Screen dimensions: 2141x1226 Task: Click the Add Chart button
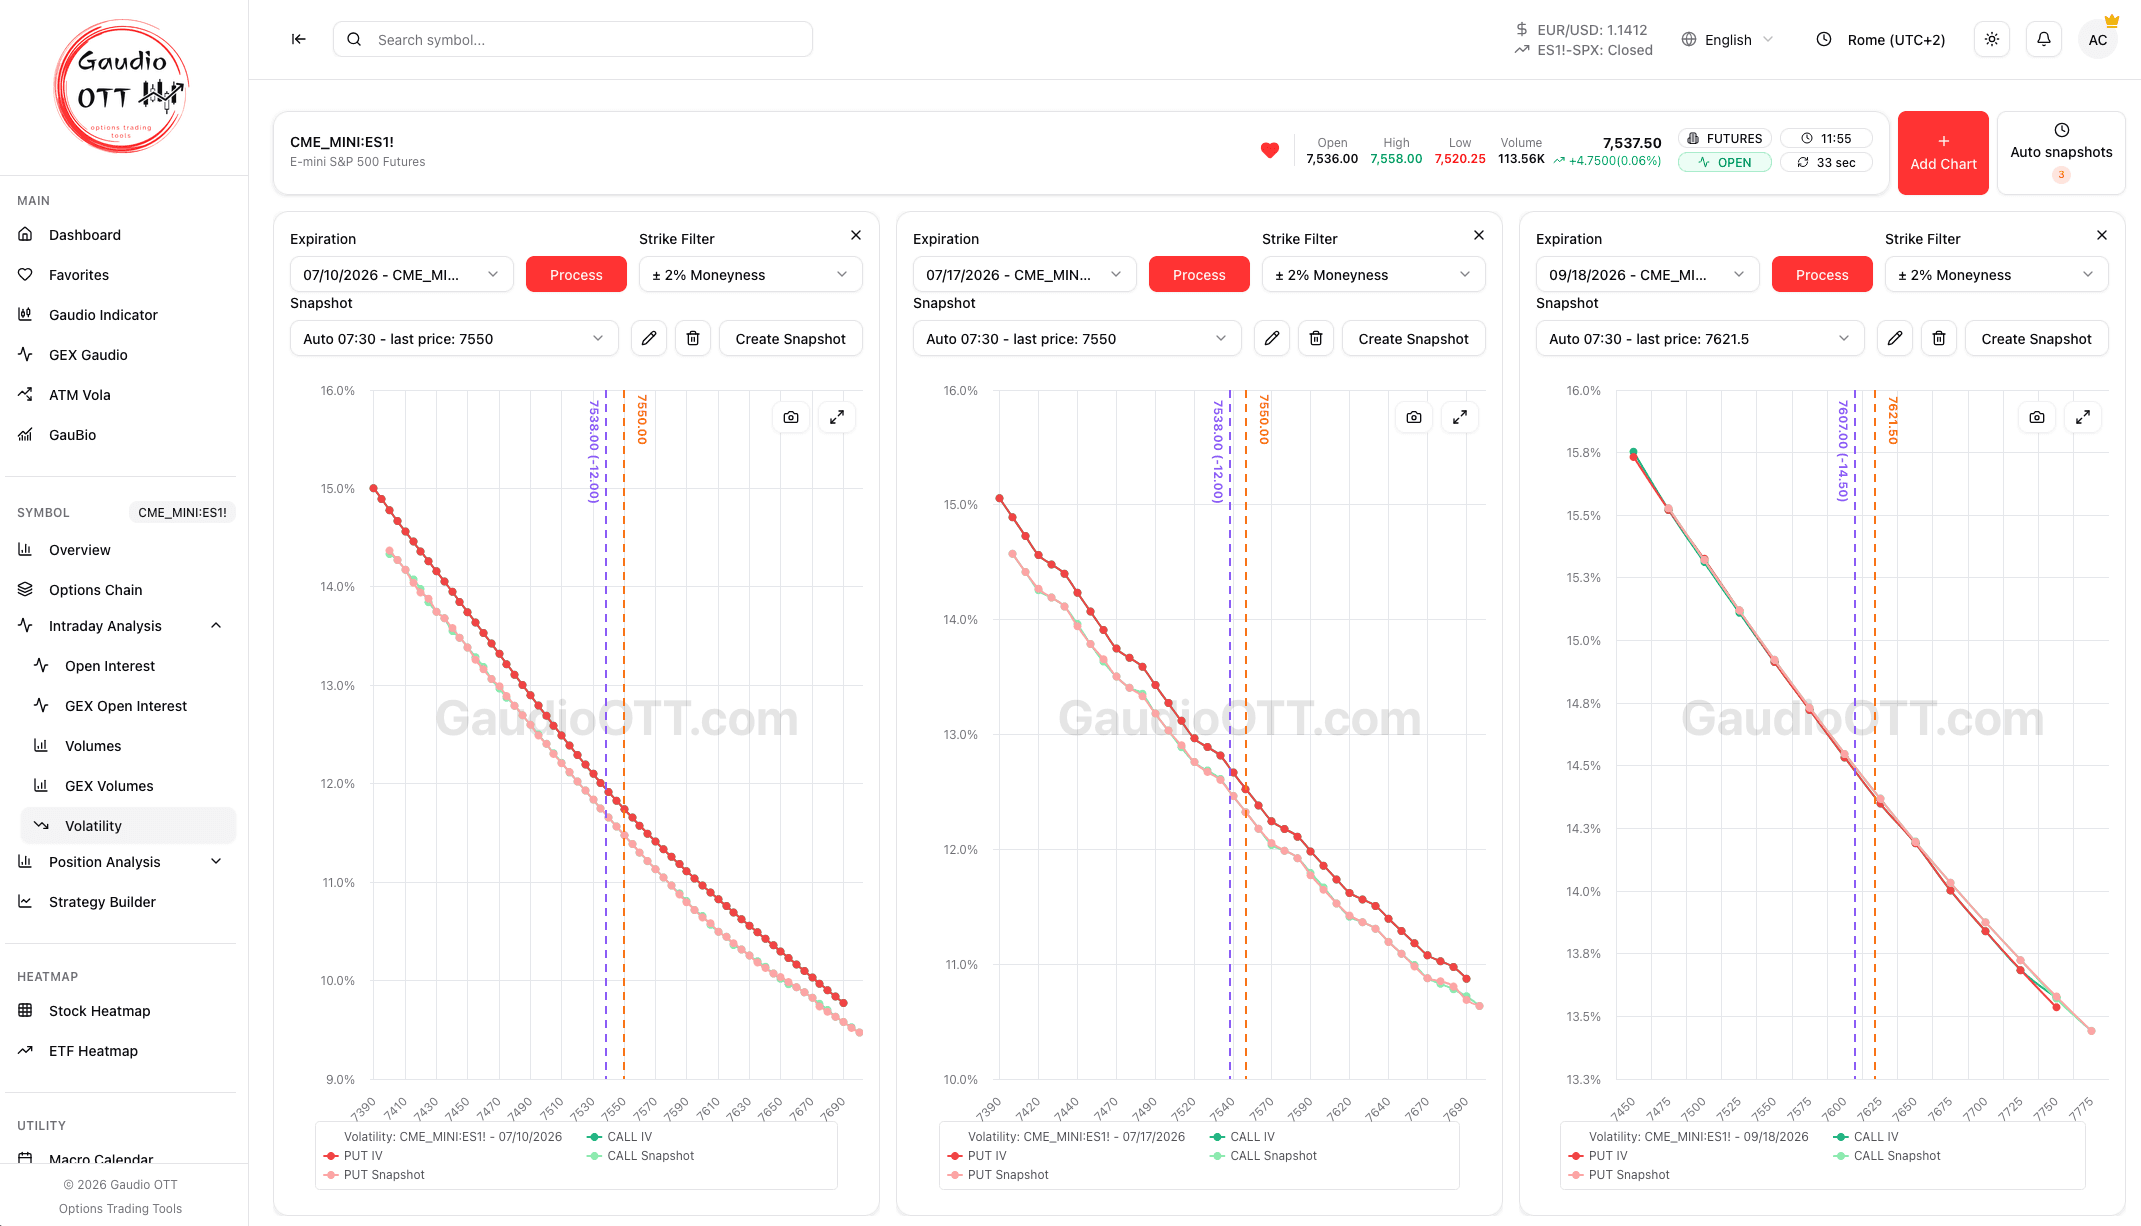click(x=1943, y=153)
